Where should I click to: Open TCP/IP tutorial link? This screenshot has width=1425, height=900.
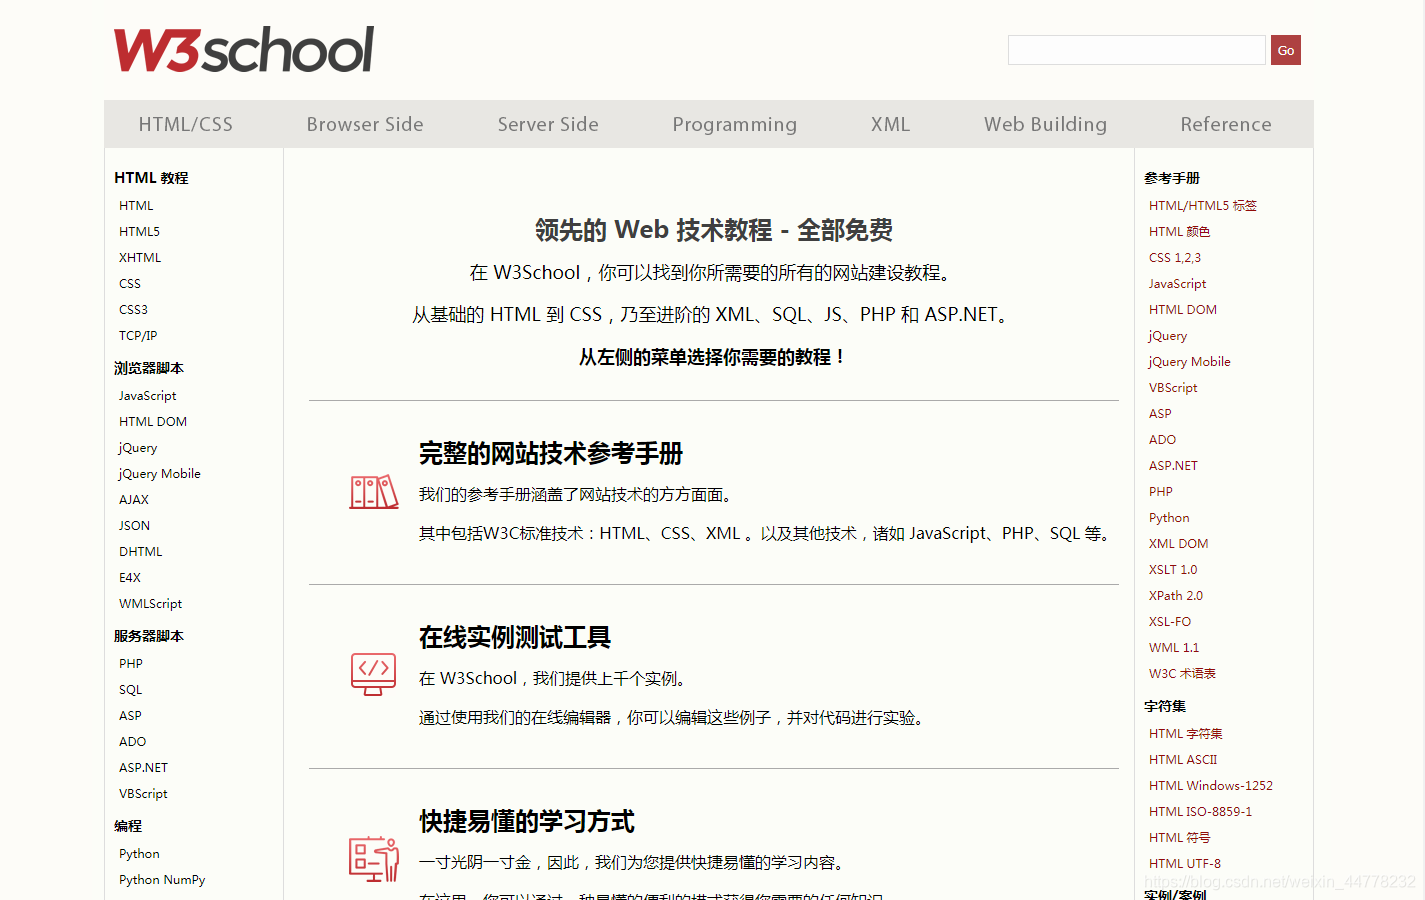point(138,335)
